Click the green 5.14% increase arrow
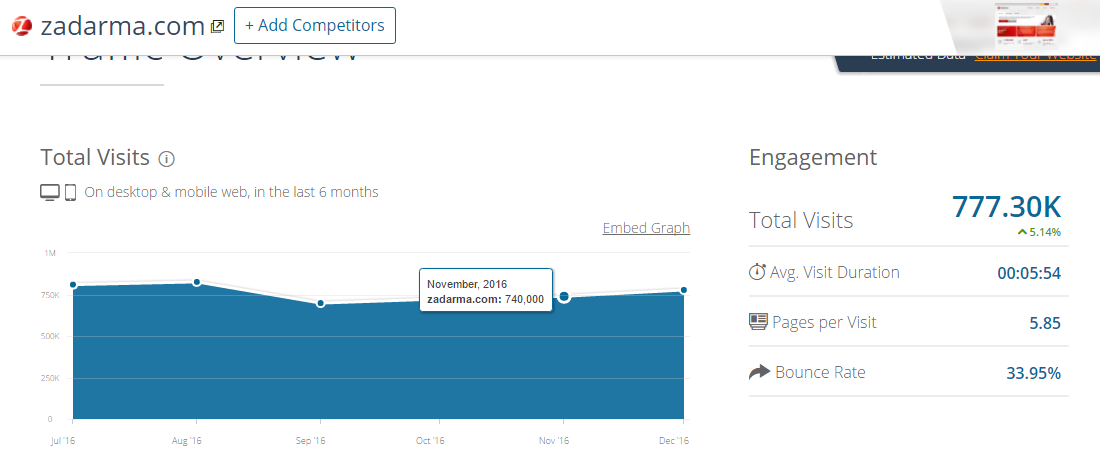This screenshot has width=1100, height=462. pyautogui.click(x=1022, y=232)
